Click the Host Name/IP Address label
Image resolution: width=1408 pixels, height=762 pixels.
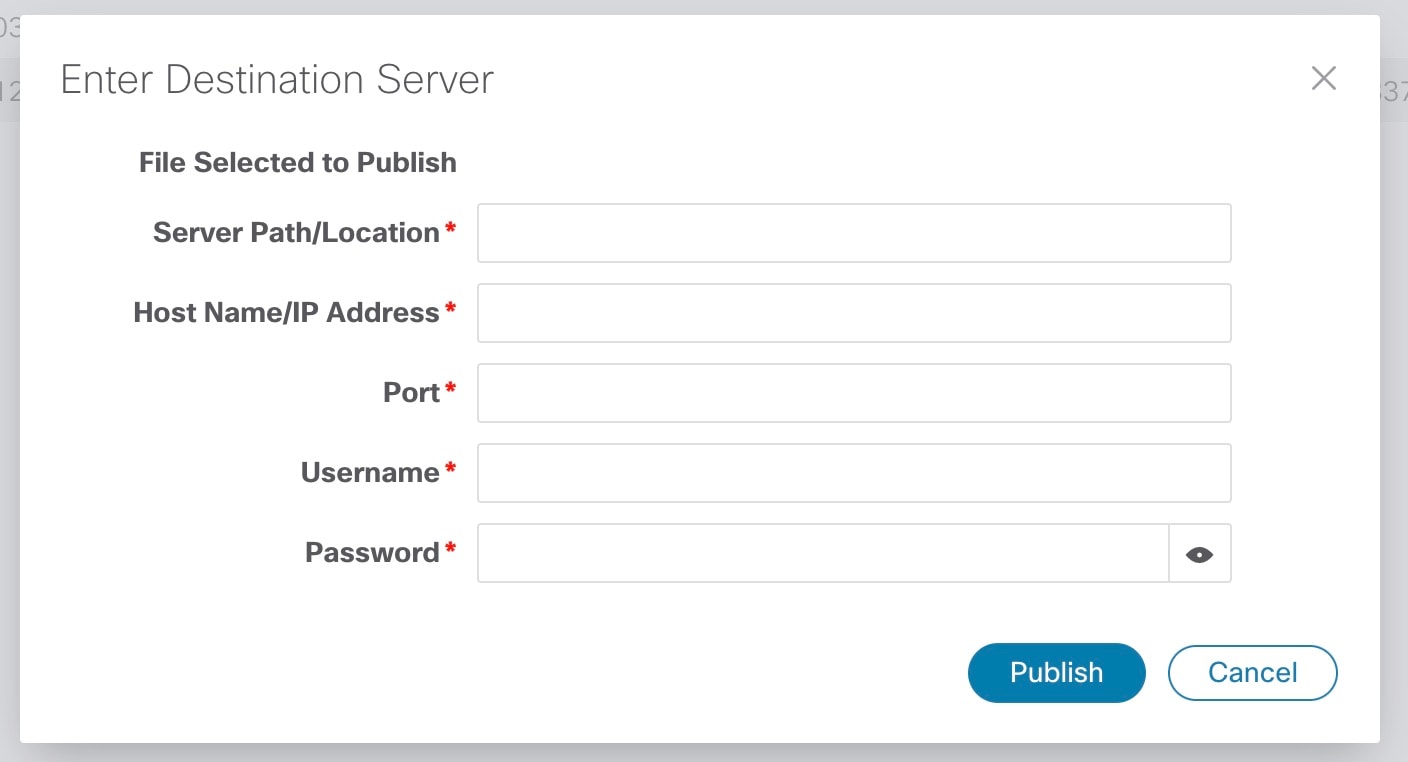click(286, 313)
